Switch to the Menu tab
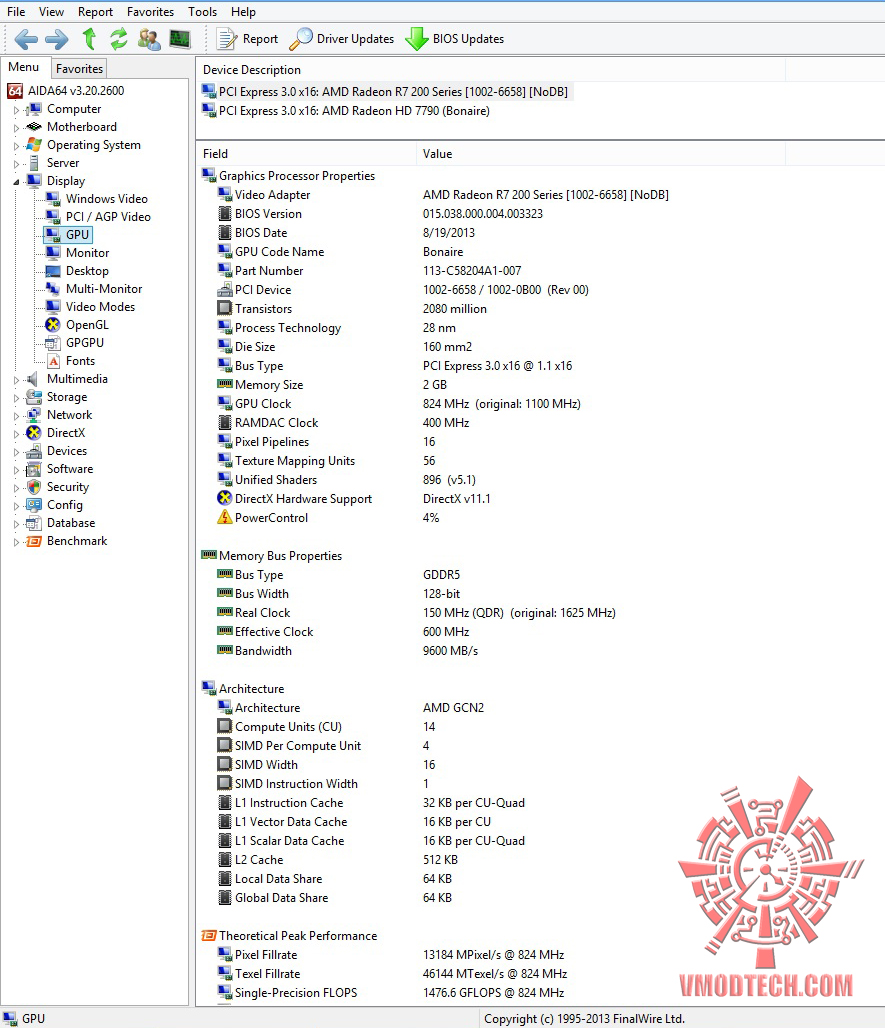 tap(24, 67)
